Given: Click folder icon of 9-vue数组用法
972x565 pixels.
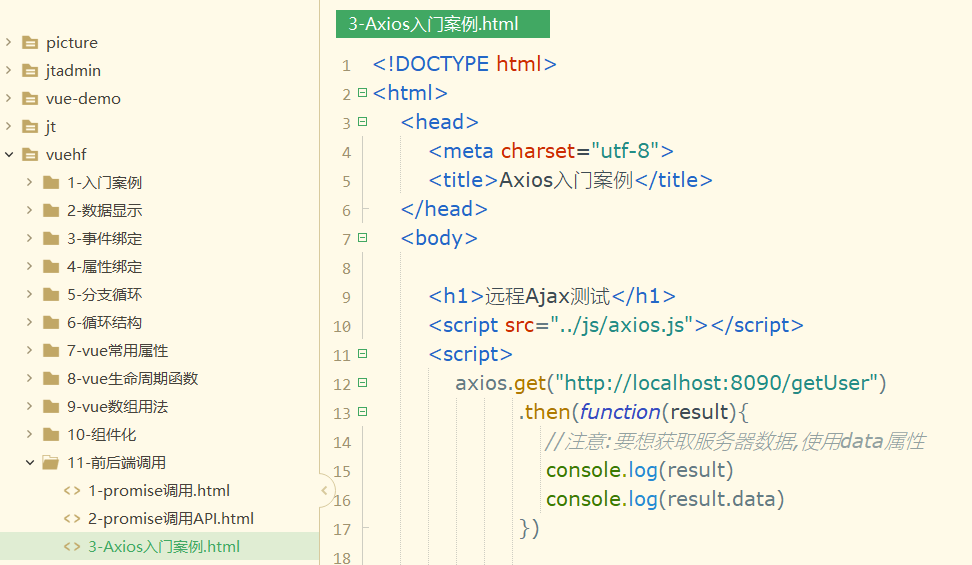Looking at the screenshot, I should (51, 407).
